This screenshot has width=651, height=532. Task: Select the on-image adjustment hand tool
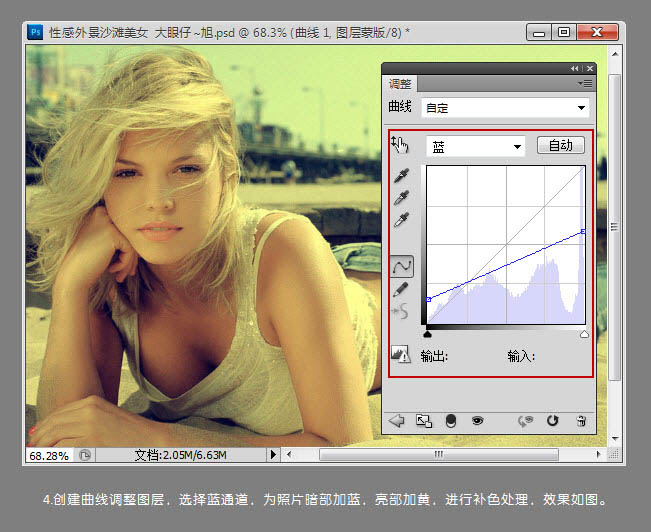400,145
